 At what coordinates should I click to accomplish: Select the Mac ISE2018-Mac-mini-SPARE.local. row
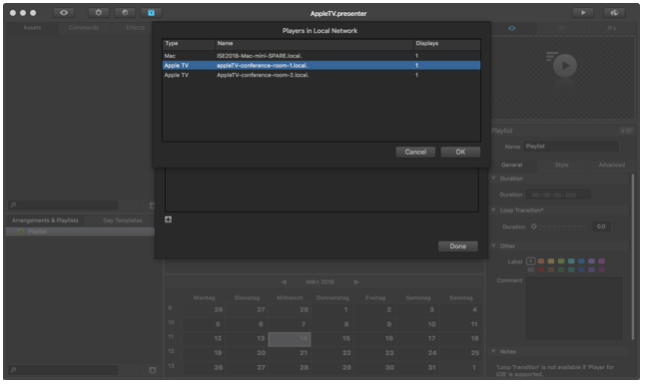coord(321,56)
